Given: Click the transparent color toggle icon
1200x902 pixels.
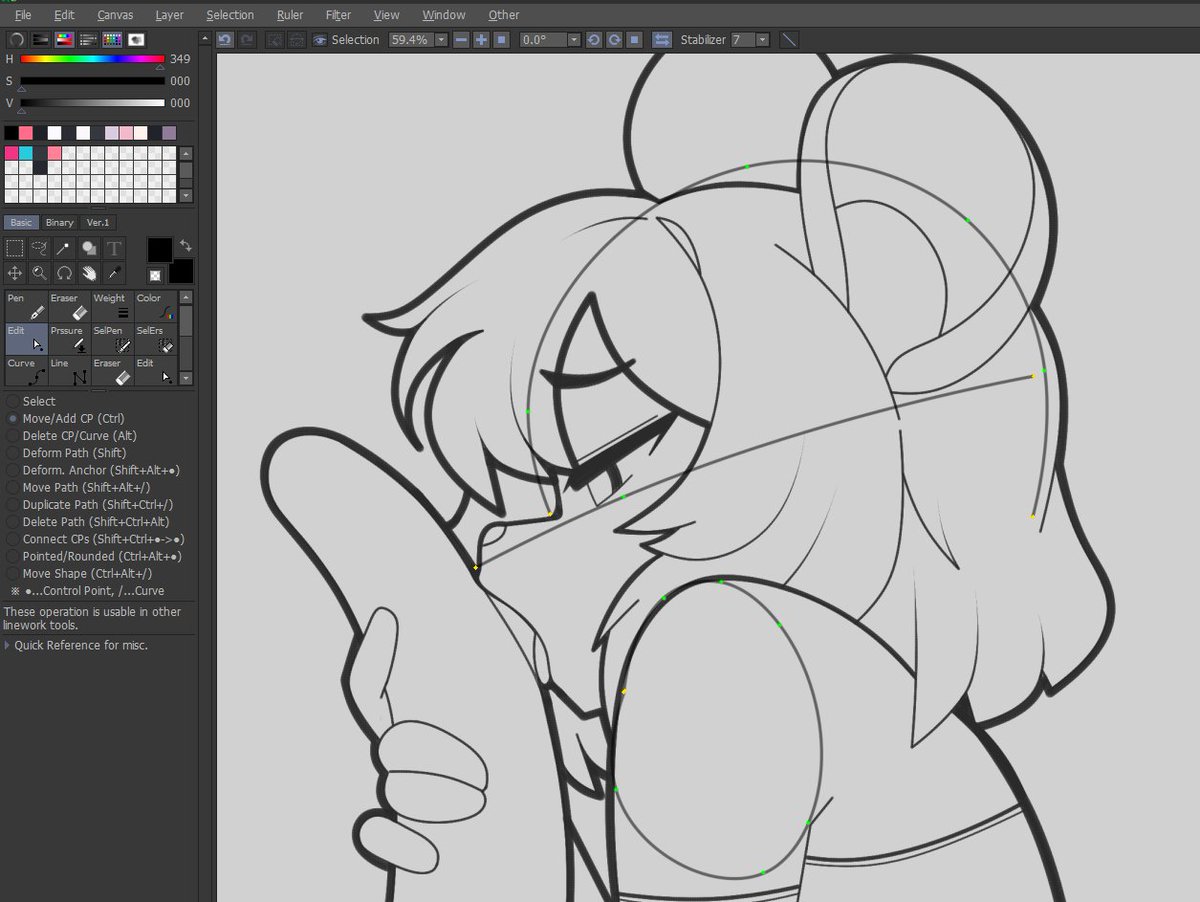Looking at the screenshot, I should point(155,275).
